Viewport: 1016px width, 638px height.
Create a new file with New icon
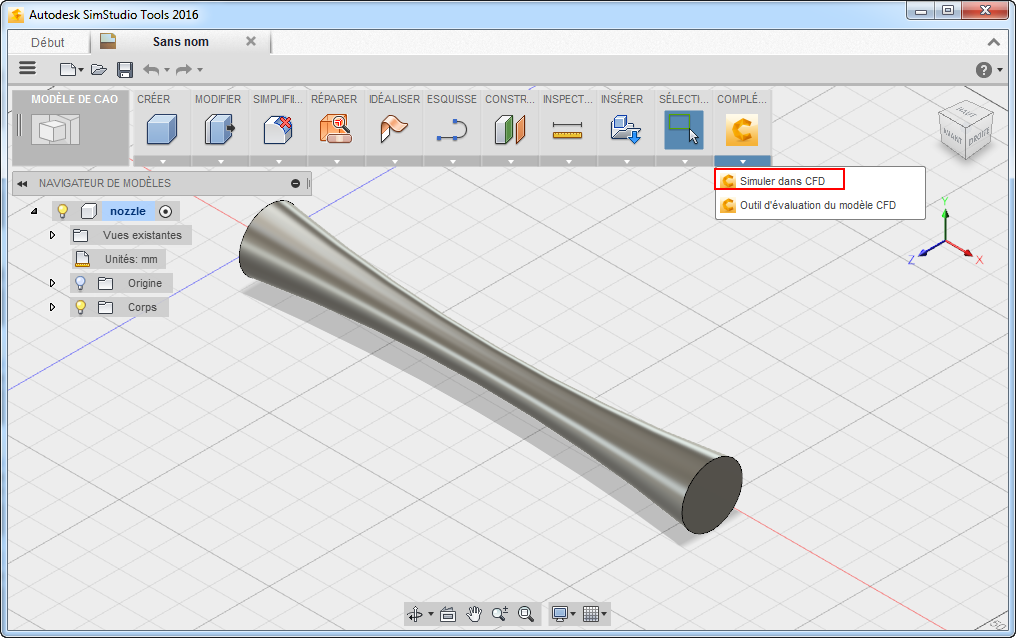coord(68,69)
